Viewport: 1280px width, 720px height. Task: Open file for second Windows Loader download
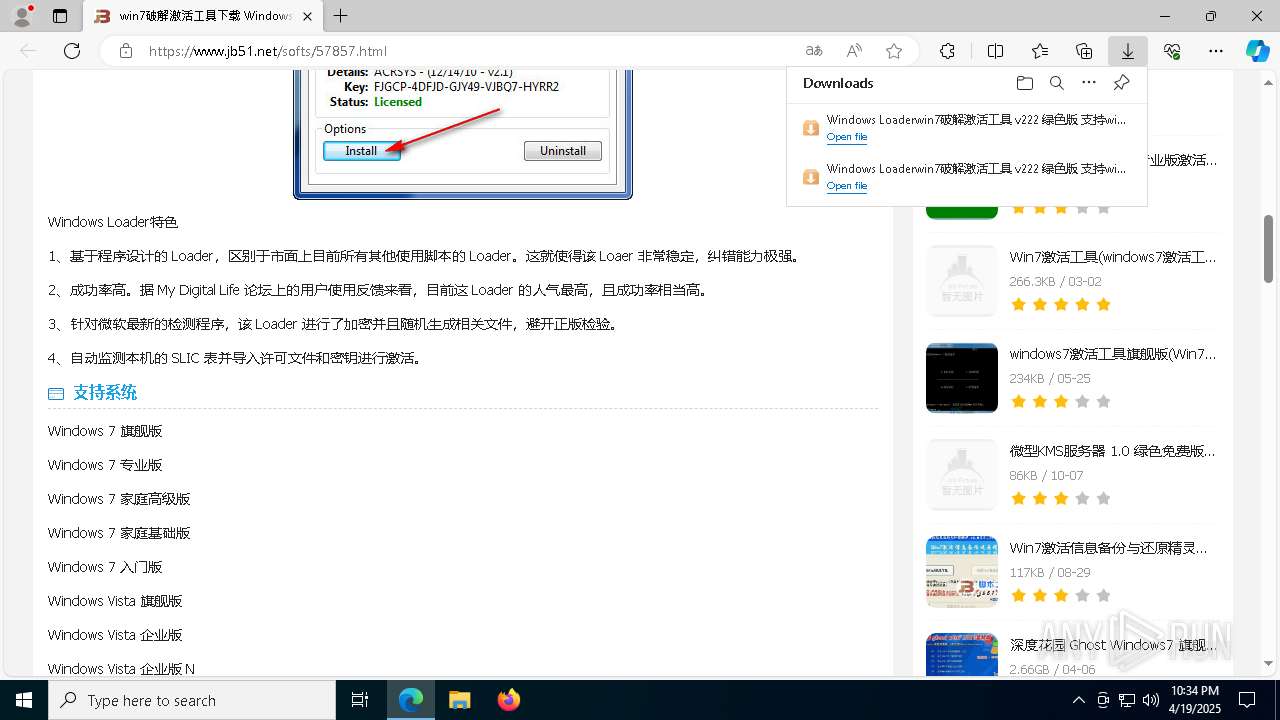point(847,186)
